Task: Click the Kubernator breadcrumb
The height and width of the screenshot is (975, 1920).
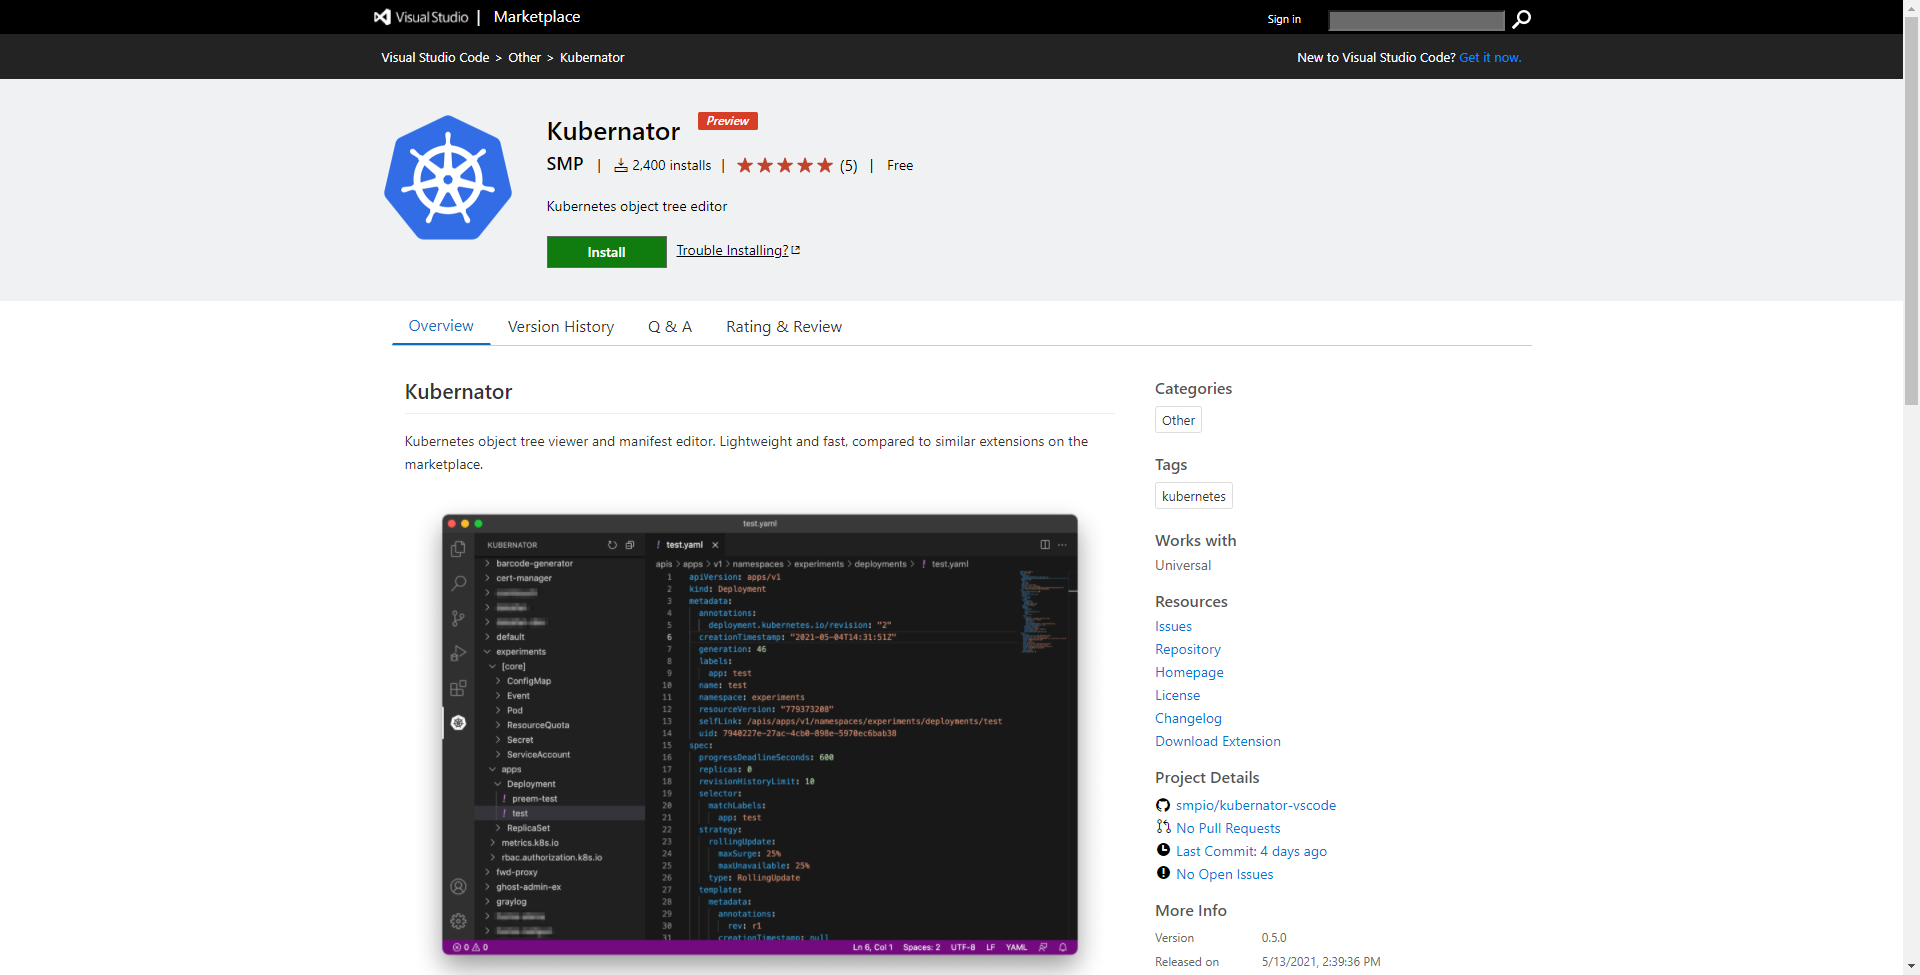Action: click(x=592, y=57)
